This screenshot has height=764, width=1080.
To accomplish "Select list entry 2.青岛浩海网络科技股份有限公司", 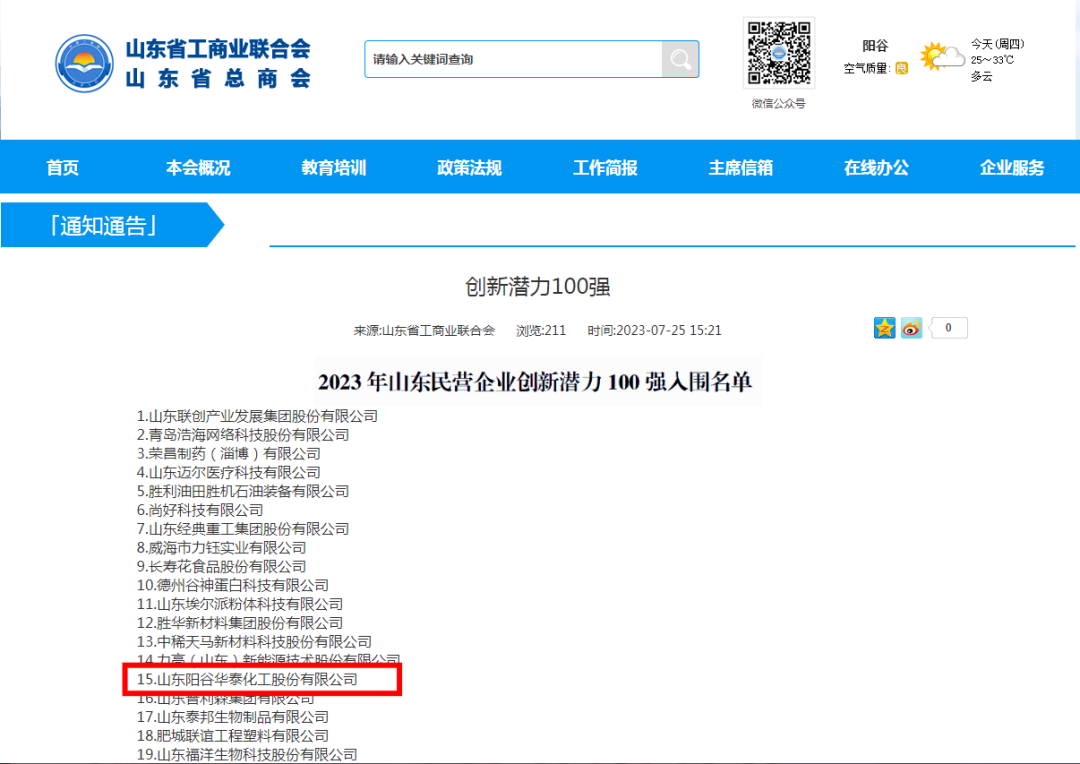I will click(242, 435).
